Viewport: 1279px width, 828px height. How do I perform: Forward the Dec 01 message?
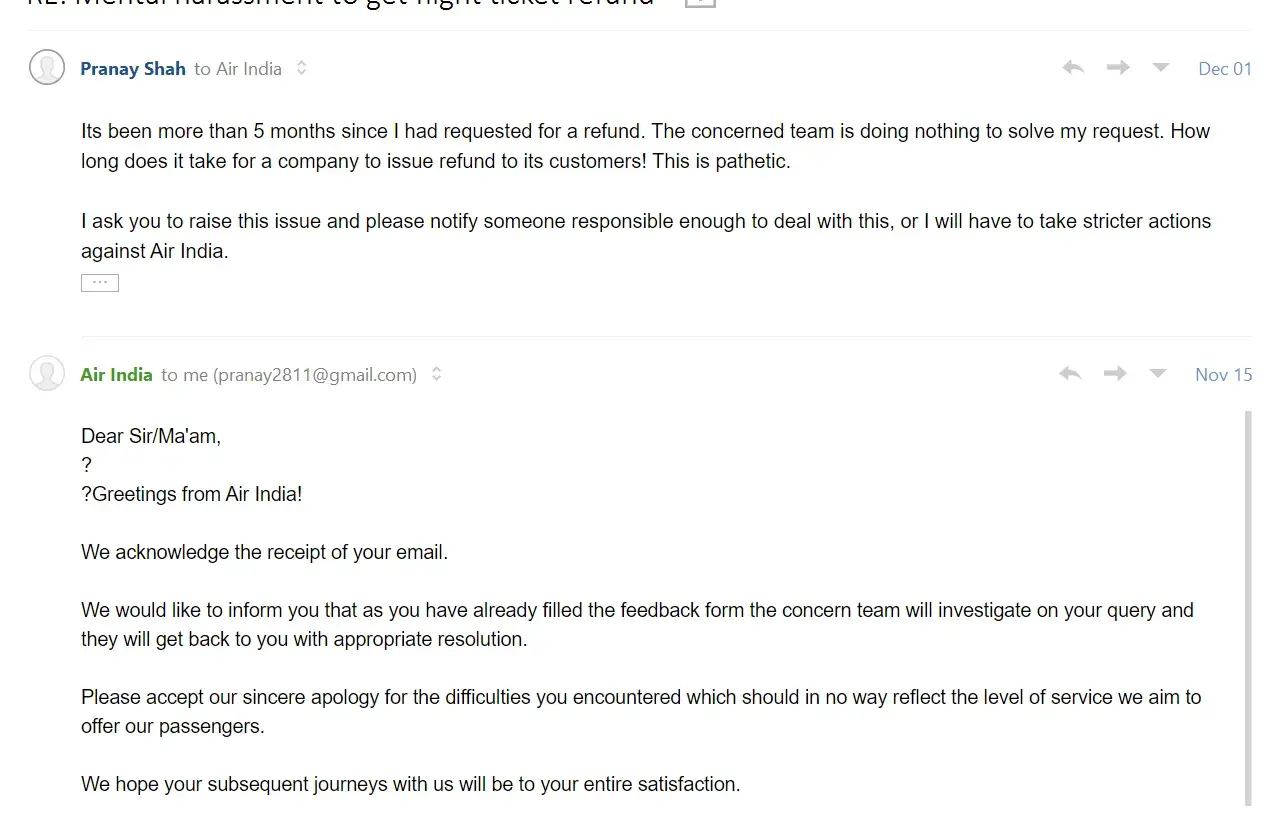coord(1118,68)
